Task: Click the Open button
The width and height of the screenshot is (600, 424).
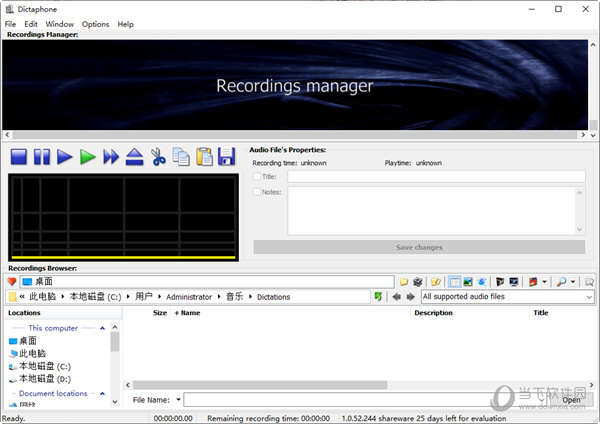Action: click(571, 400)
